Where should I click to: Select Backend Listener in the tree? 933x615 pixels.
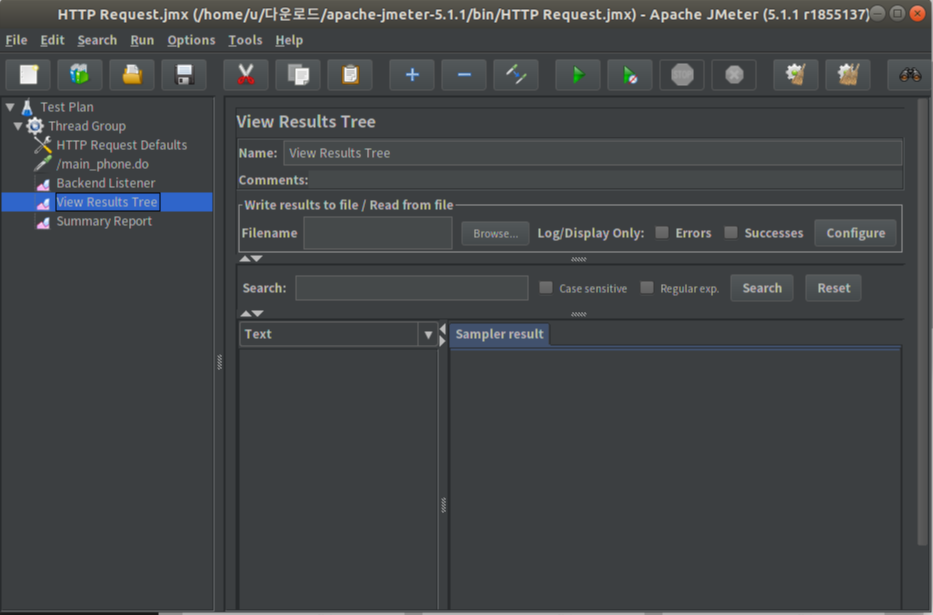click(x=106, y=183)
